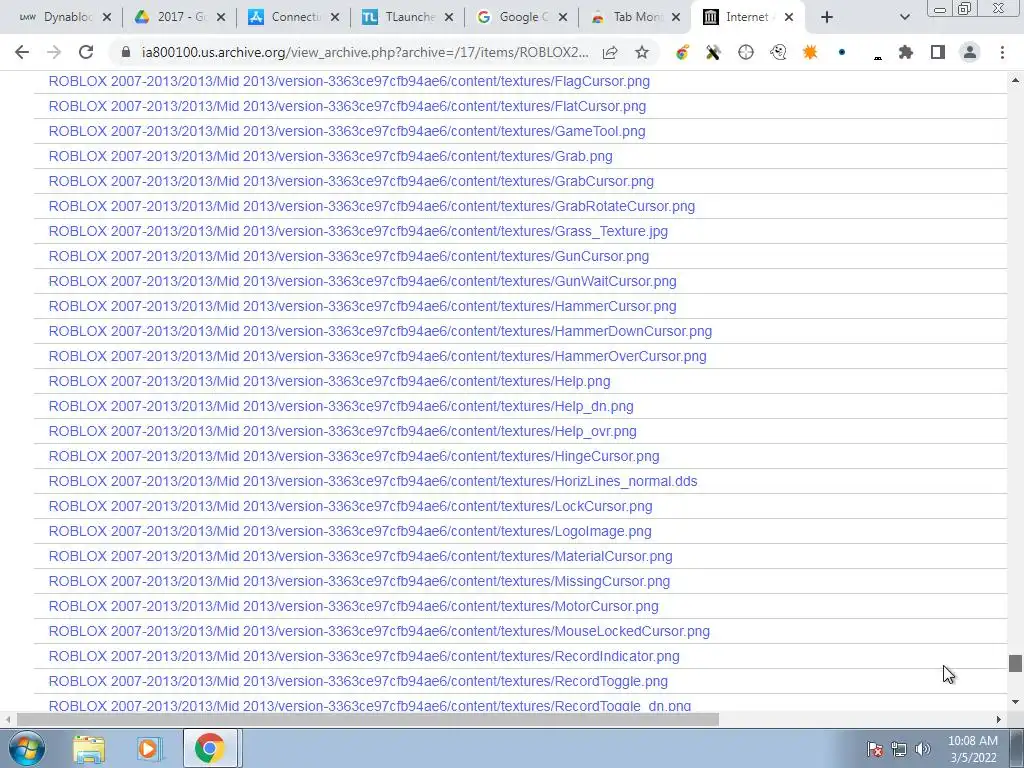Screen dimensions: 1024x768
Task: Close the Dynabloc tab
Action: point(107,18)
